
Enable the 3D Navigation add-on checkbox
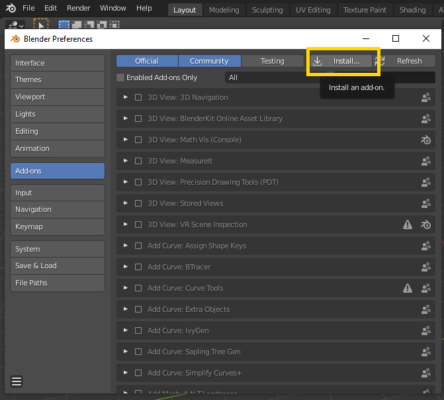(138, 98)
